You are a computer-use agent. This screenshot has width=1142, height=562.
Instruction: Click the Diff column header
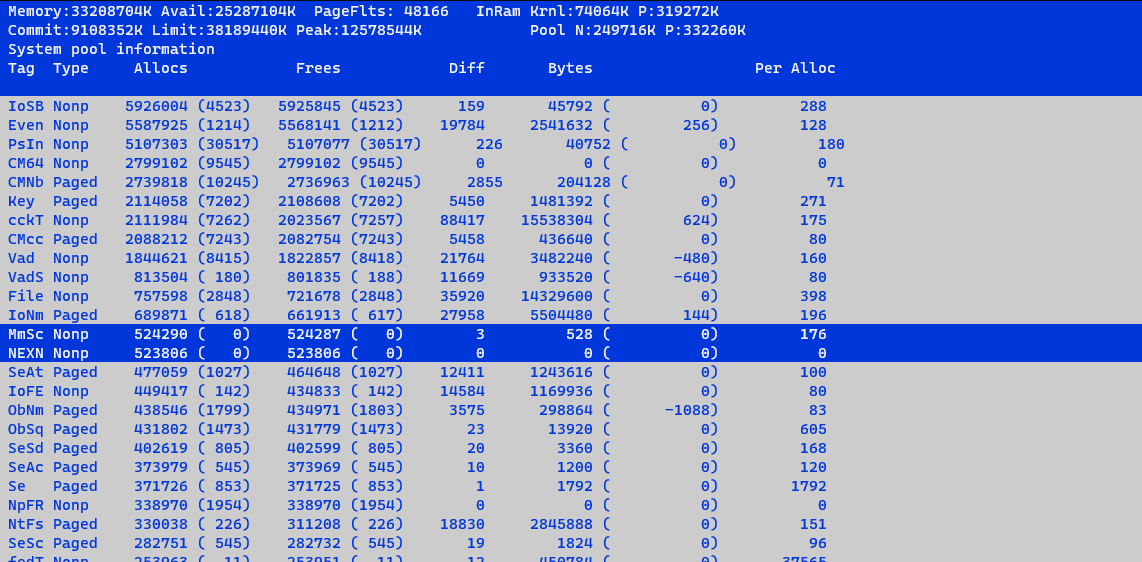[x=467, y=68]
